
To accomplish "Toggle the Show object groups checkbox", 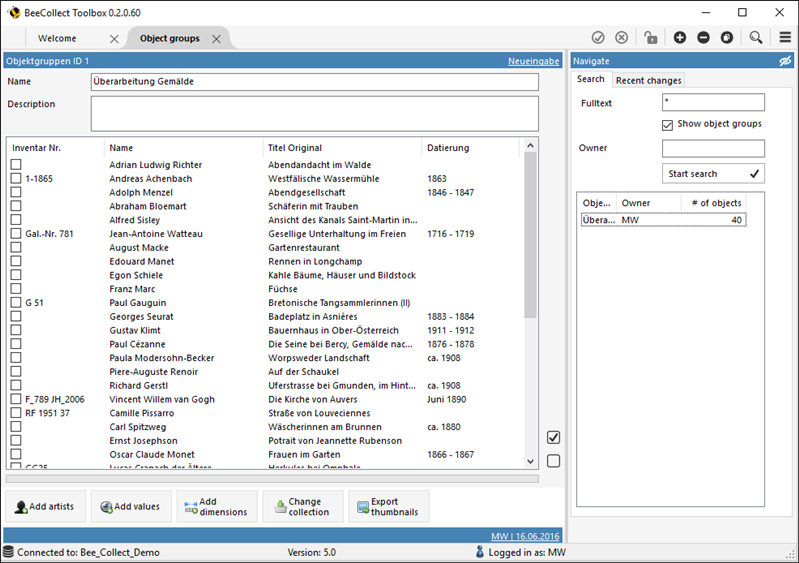I will click(667, 125).
